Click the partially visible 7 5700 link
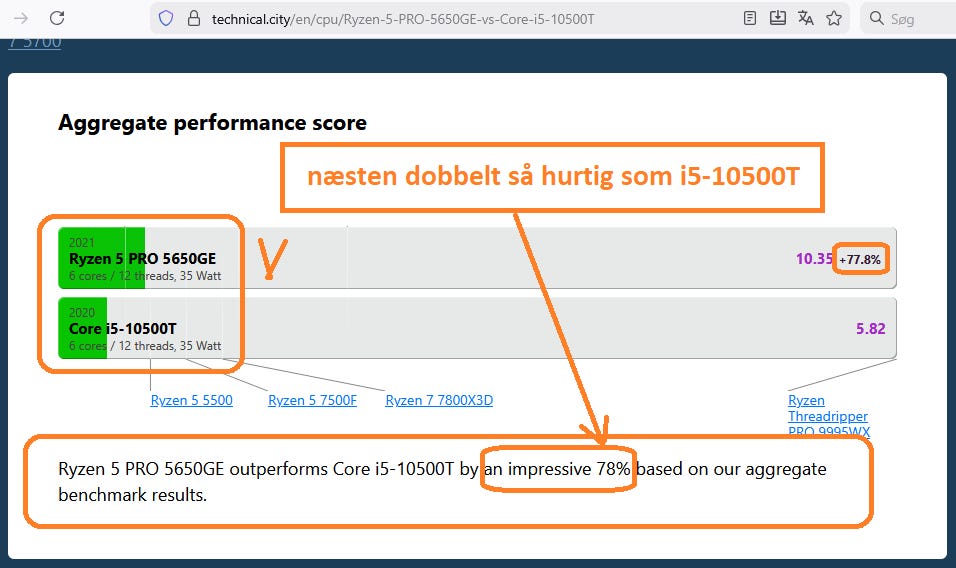The height and width of the screenshot is (568, 956). pos(35,43)
